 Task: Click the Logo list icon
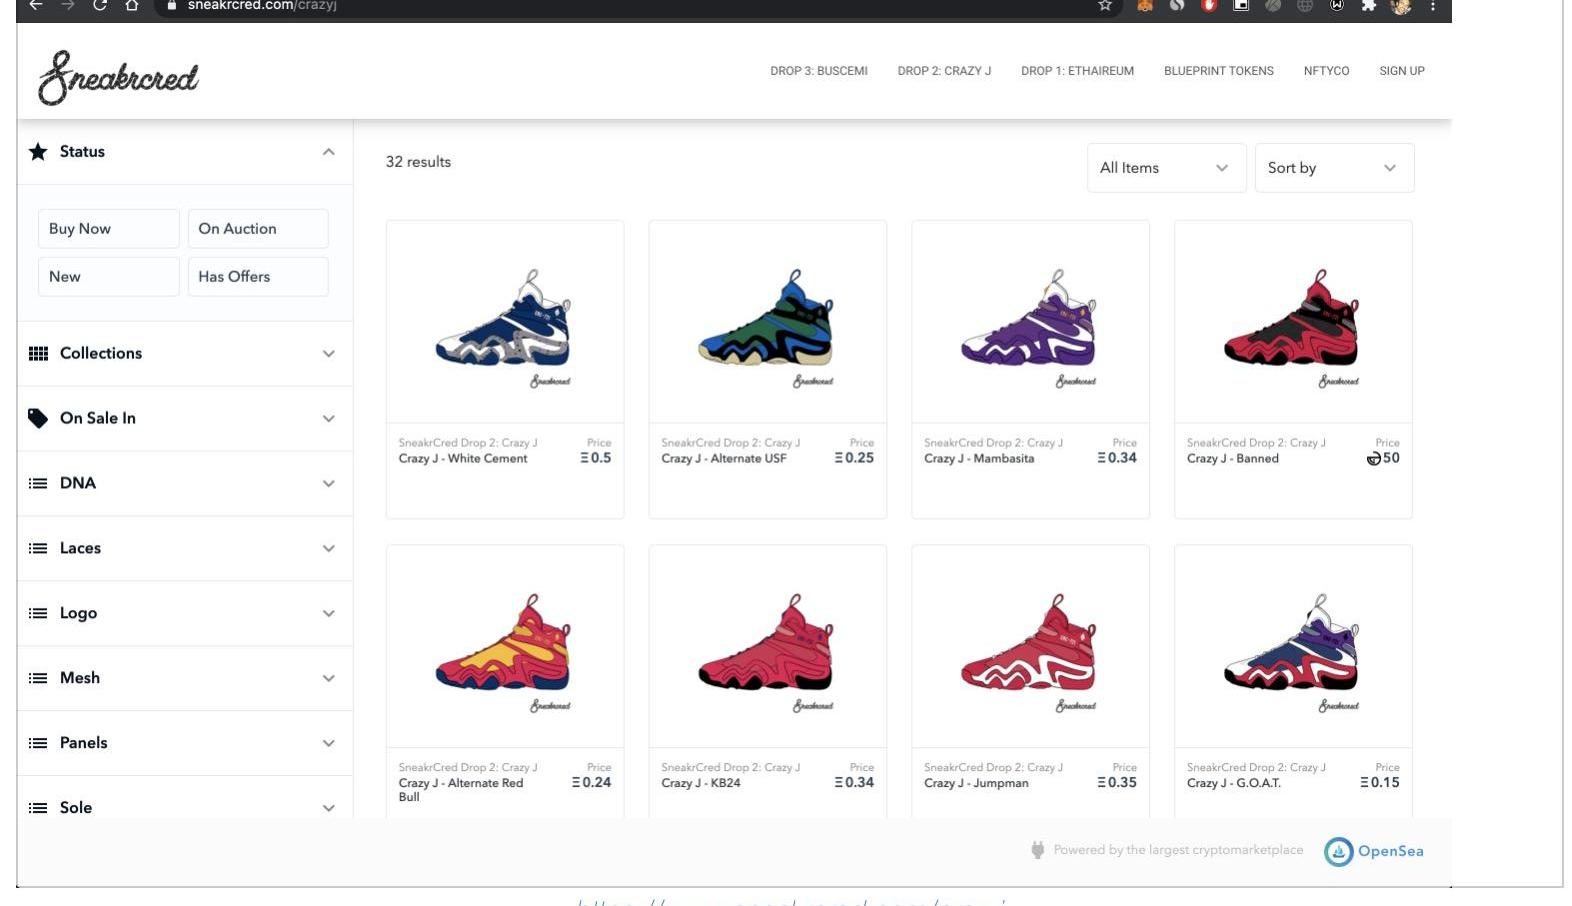coord(38,613)
